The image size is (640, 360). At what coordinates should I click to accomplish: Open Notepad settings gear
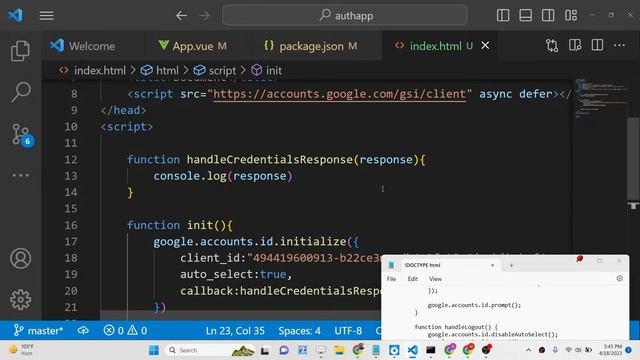tap(620, 278)
